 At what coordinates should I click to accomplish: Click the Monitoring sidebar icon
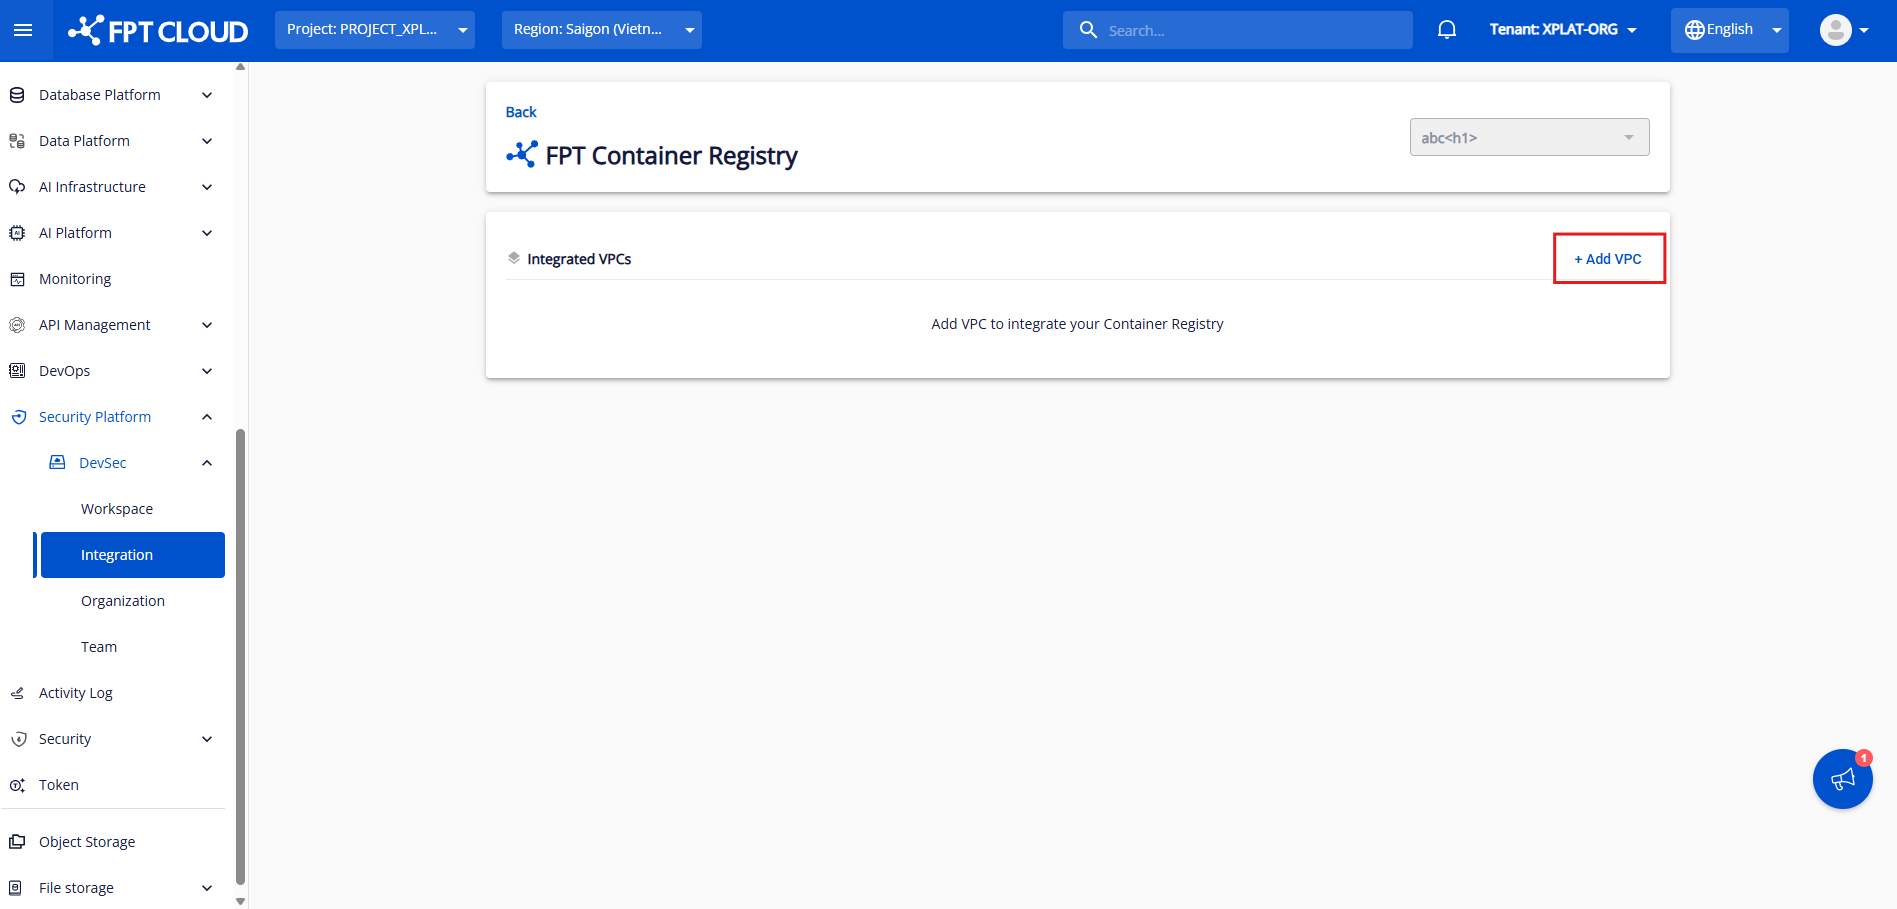point(17,279)
